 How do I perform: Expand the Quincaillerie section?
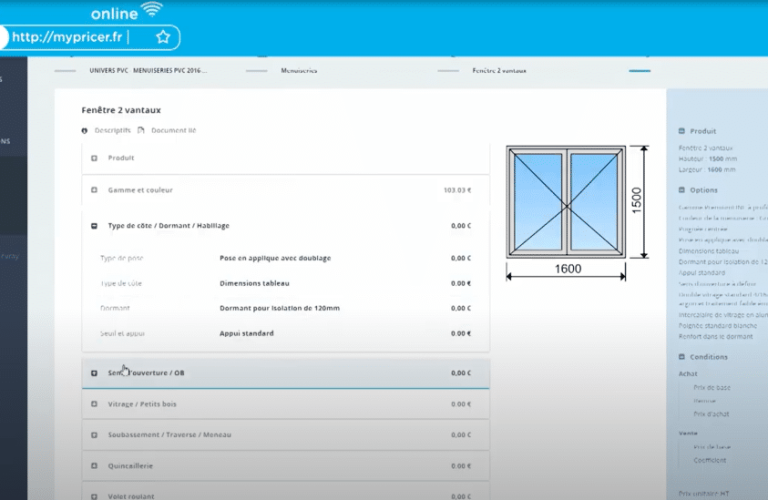(x=94, y=466)
